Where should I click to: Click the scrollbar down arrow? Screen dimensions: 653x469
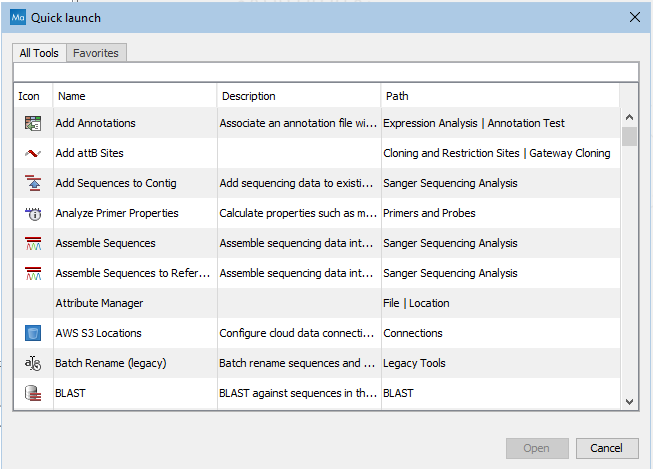(x=629, y=400)
